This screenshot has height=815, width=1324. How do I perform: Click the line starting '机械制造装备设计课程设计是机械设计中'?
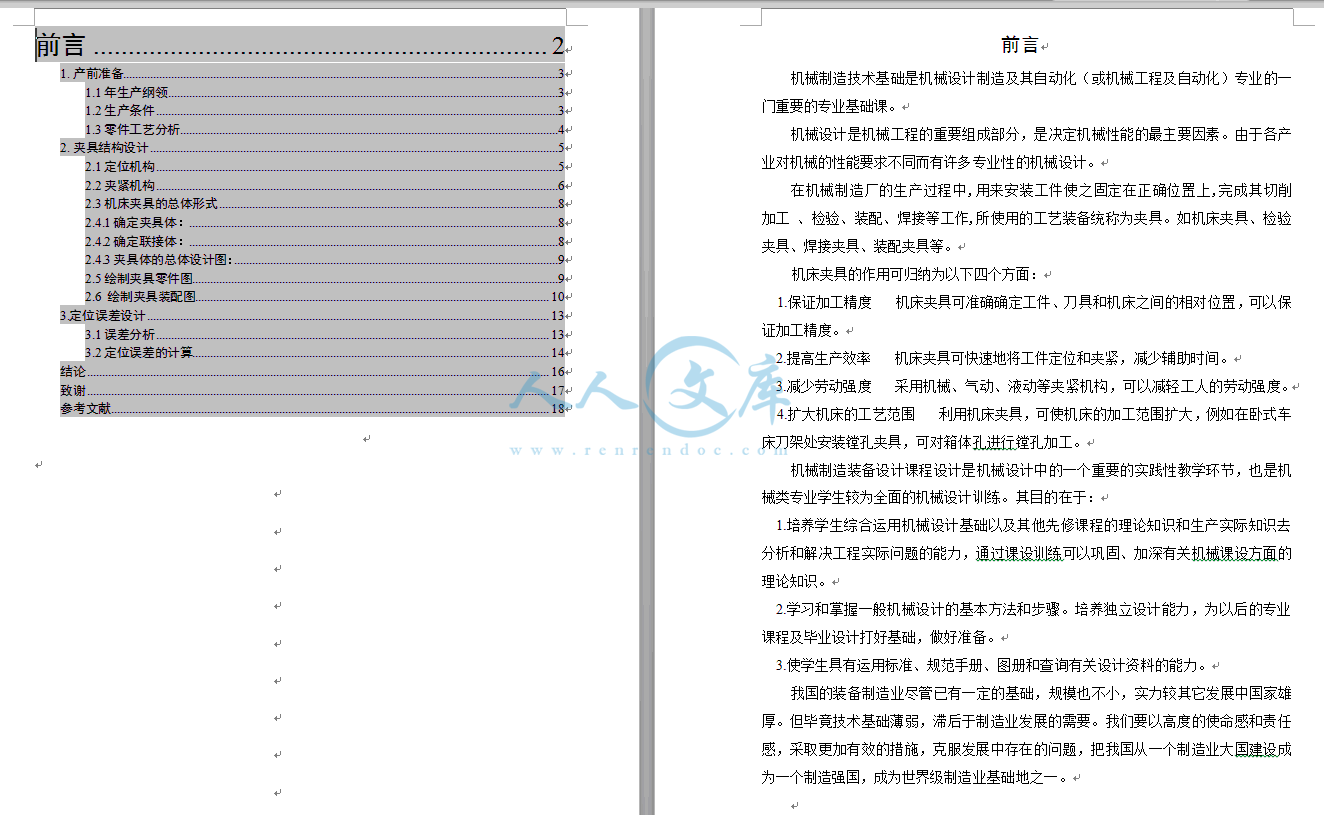coord(1041,470)
